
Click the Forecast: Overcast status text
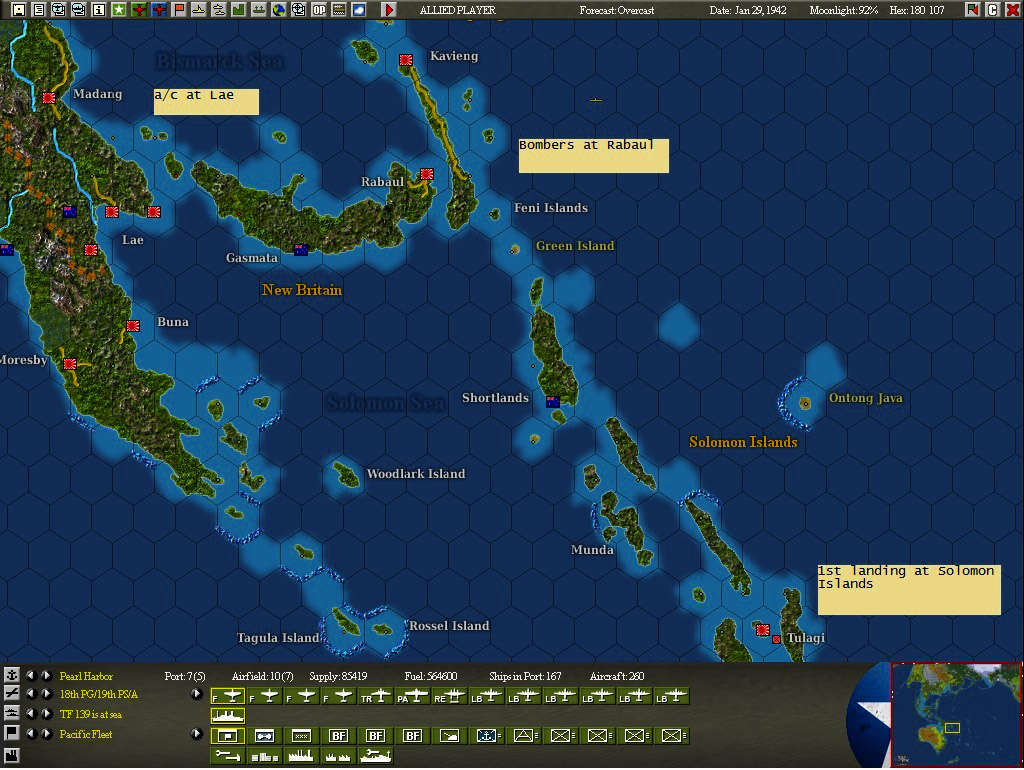(616, 10)
